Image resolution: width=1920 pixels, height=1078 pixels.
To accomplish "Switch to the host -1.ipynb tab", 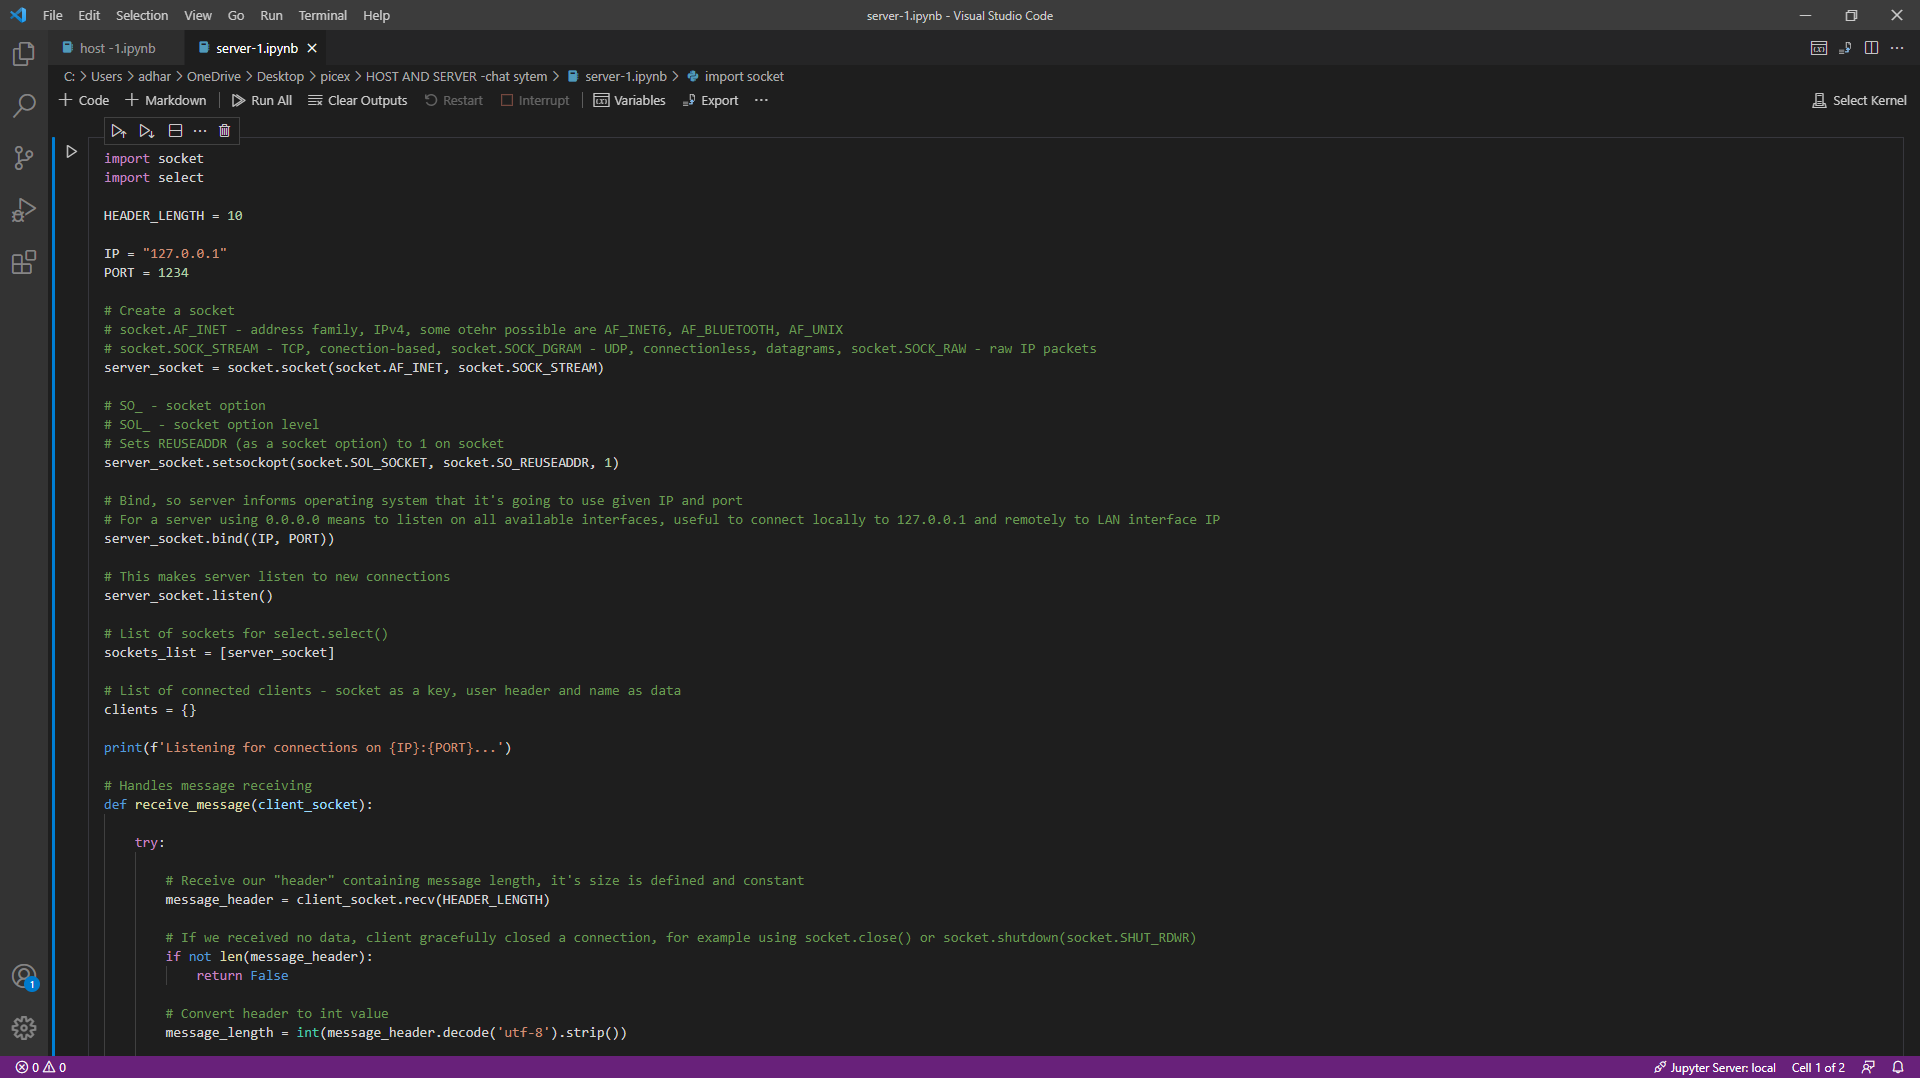I will (117, 48).
